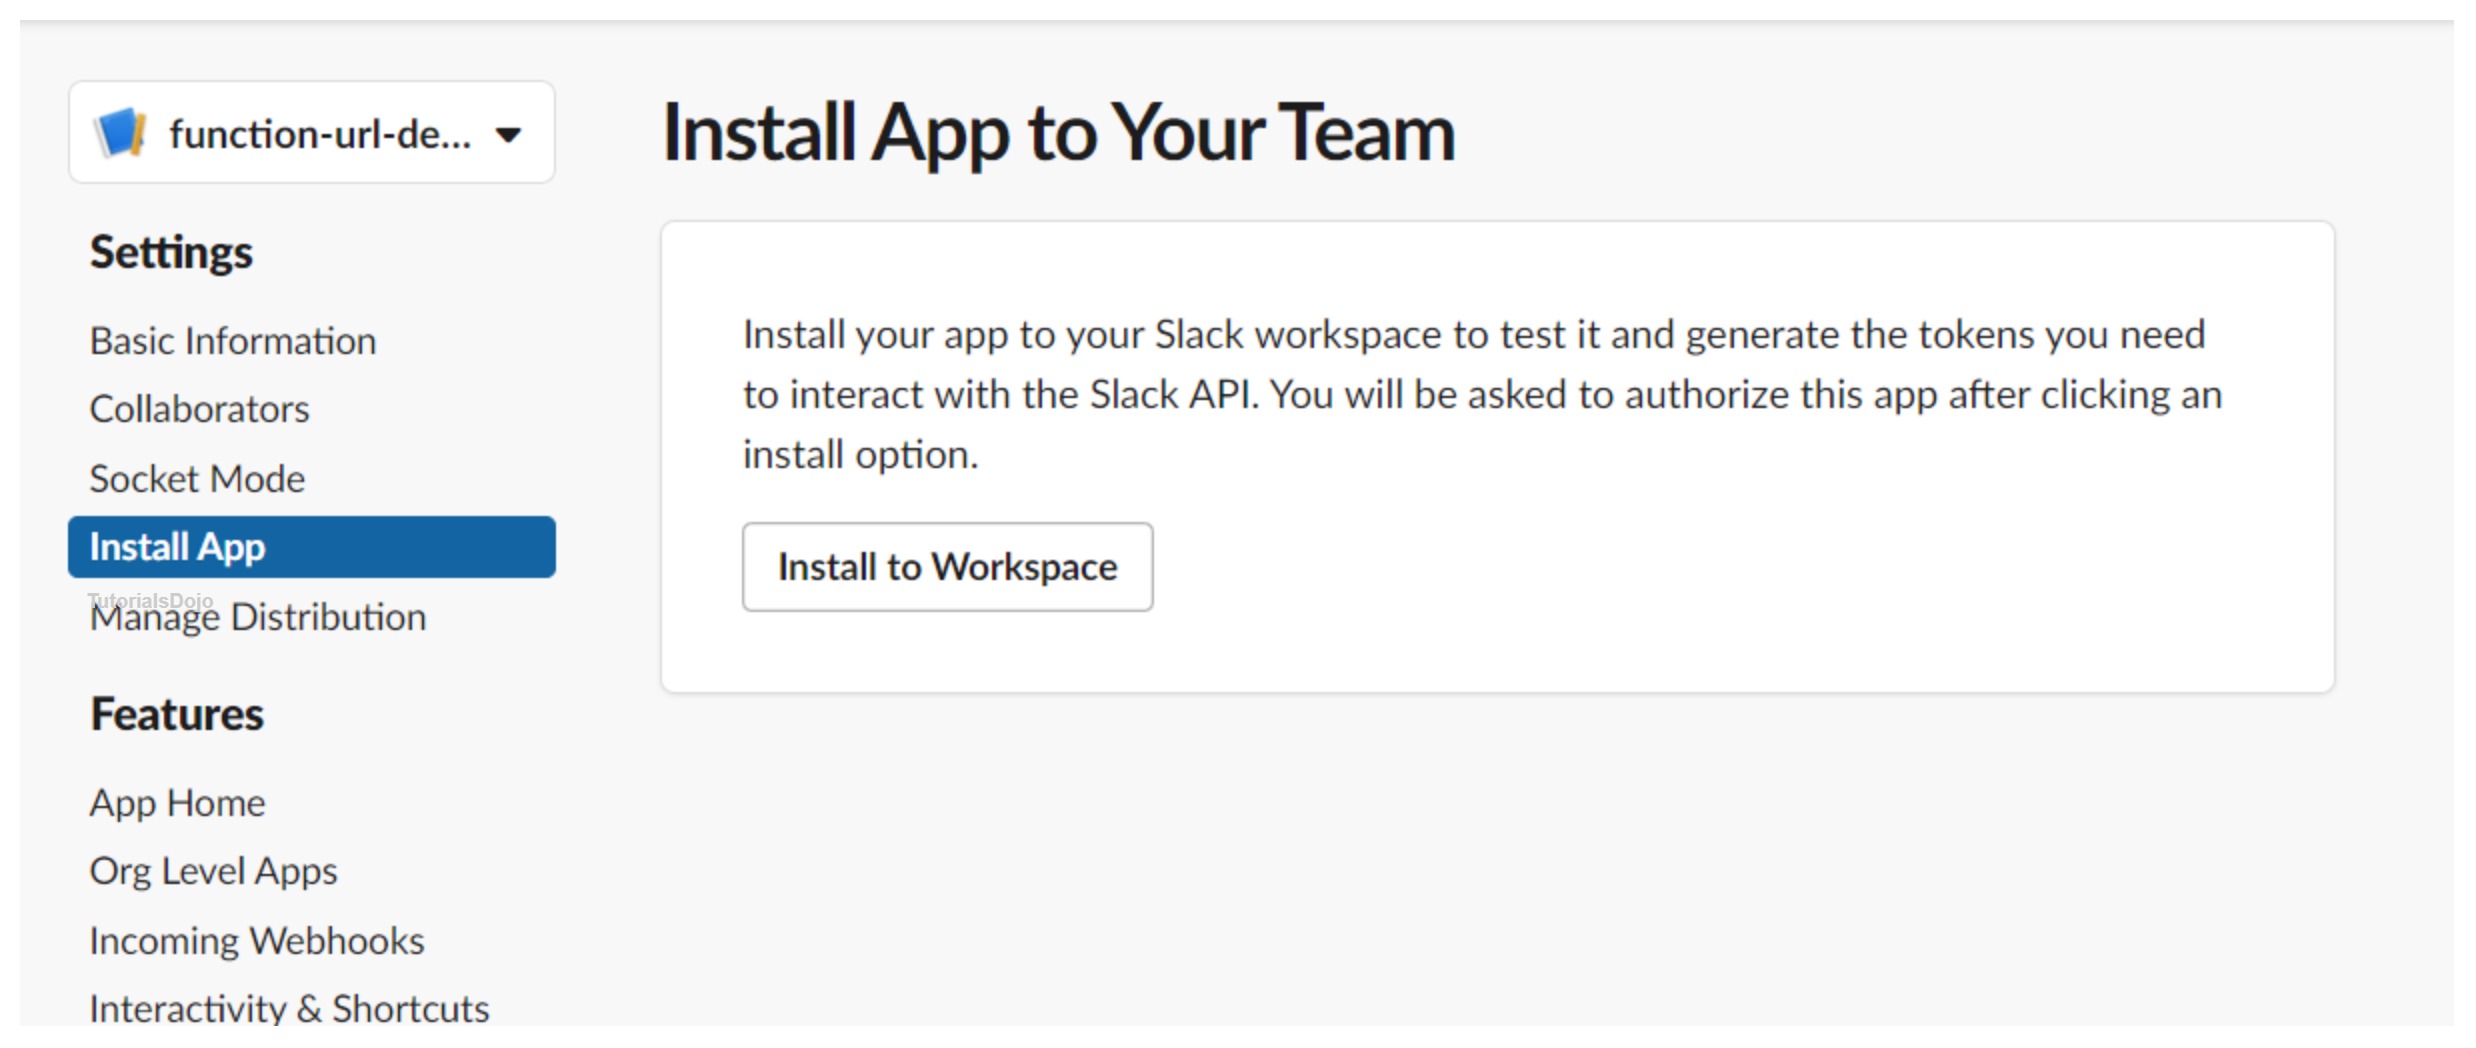Navigate to App Home feature
2476x1048 pixels.
point(177,803)
